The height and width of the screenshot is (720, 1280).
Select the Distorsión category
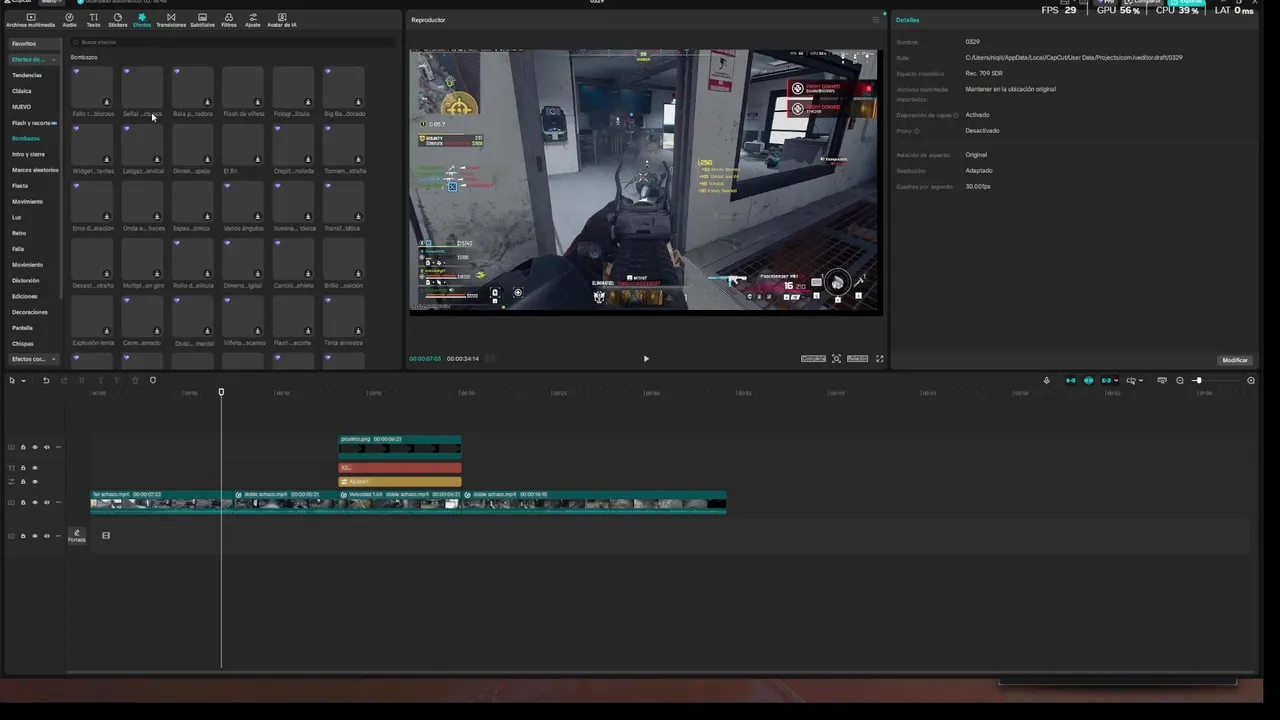click(26, 280)
